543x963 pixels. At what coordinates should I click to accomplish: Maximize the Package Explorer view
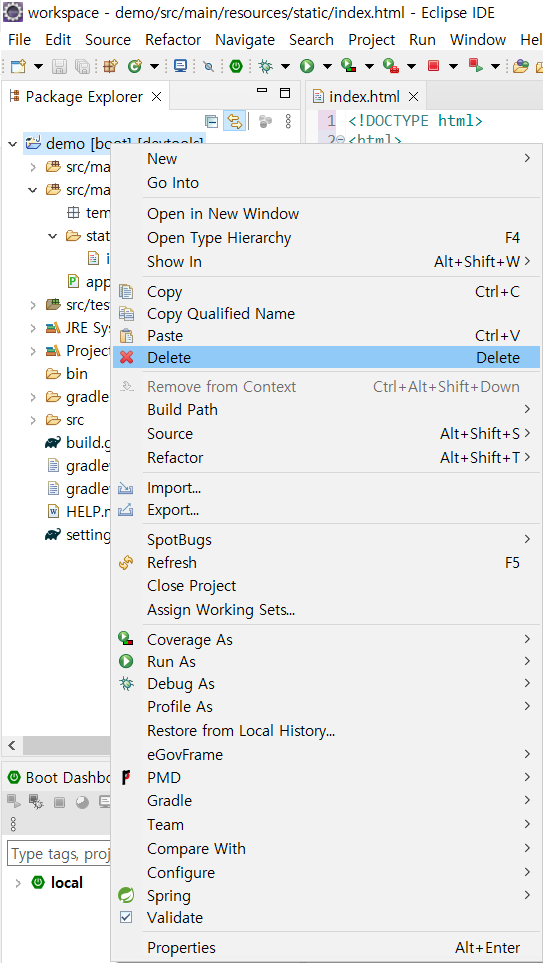(284, 93)
